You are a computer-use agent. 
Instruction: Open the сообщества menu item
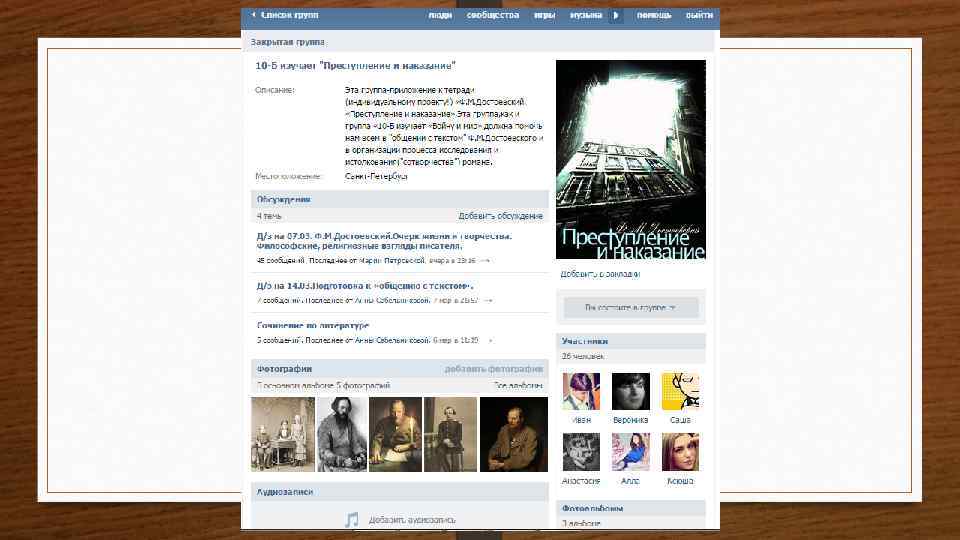(493, 15)
